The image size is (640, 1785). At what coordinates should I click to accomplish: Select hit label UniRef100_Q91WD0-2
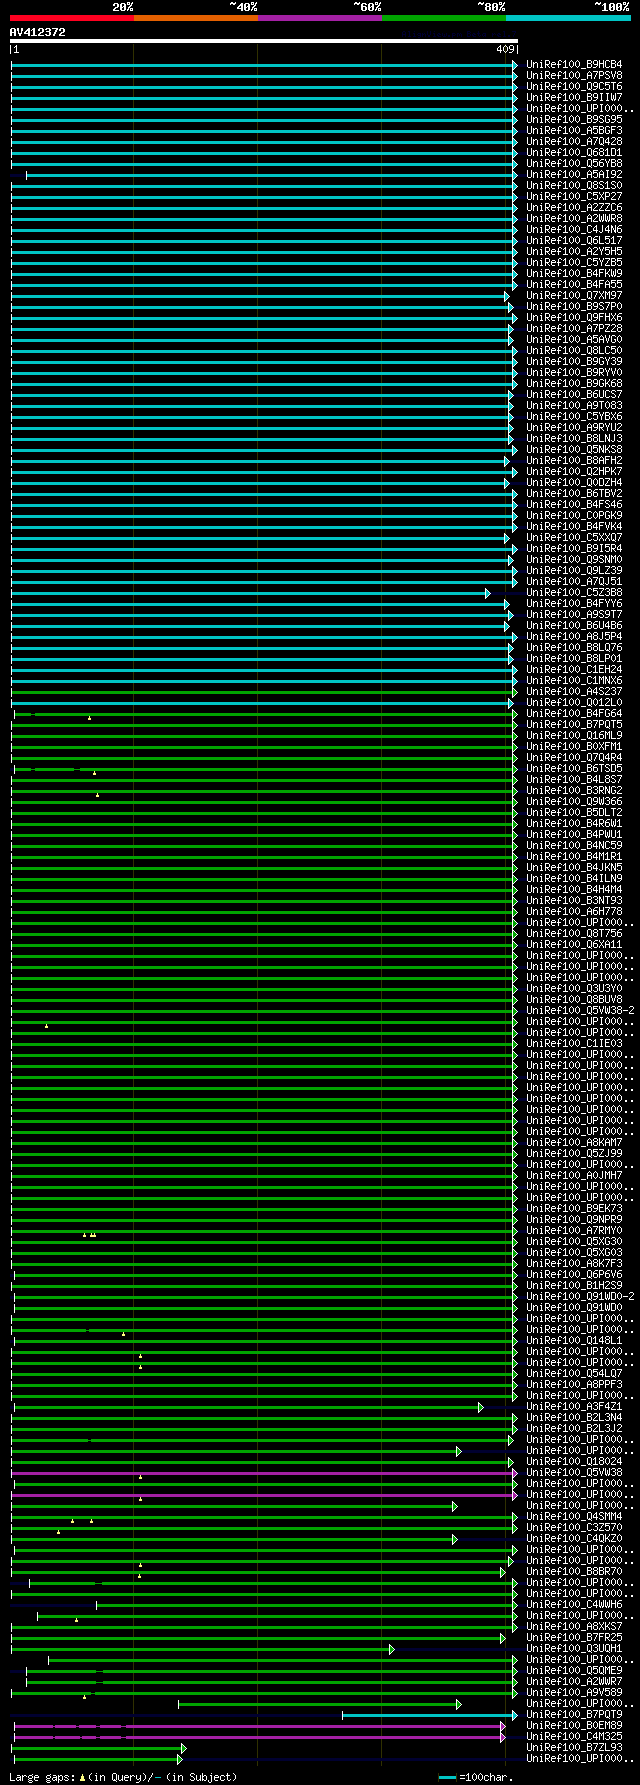tap(580, 1297)
